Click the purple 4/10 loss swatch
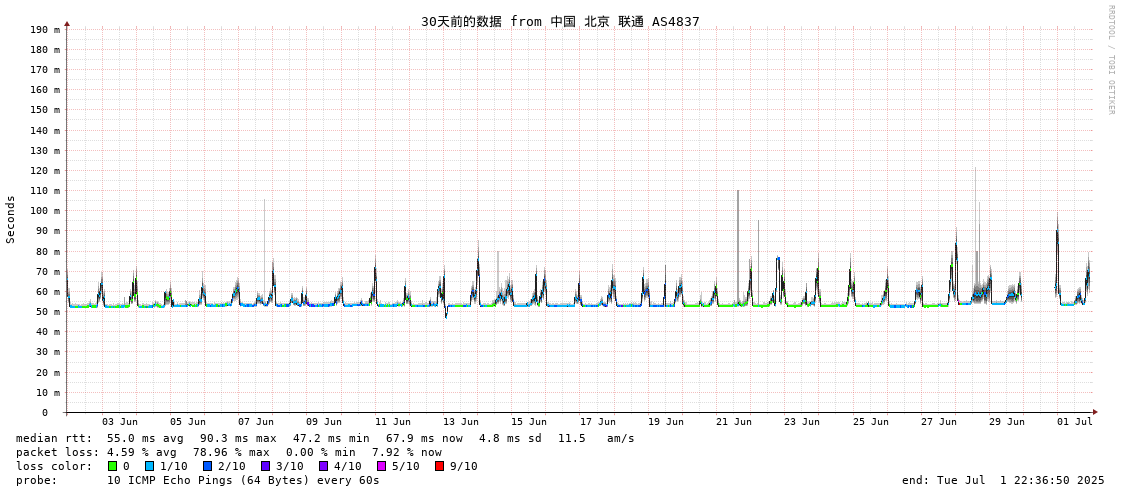Screen dimensions: 1121x494 coord(324,466)
